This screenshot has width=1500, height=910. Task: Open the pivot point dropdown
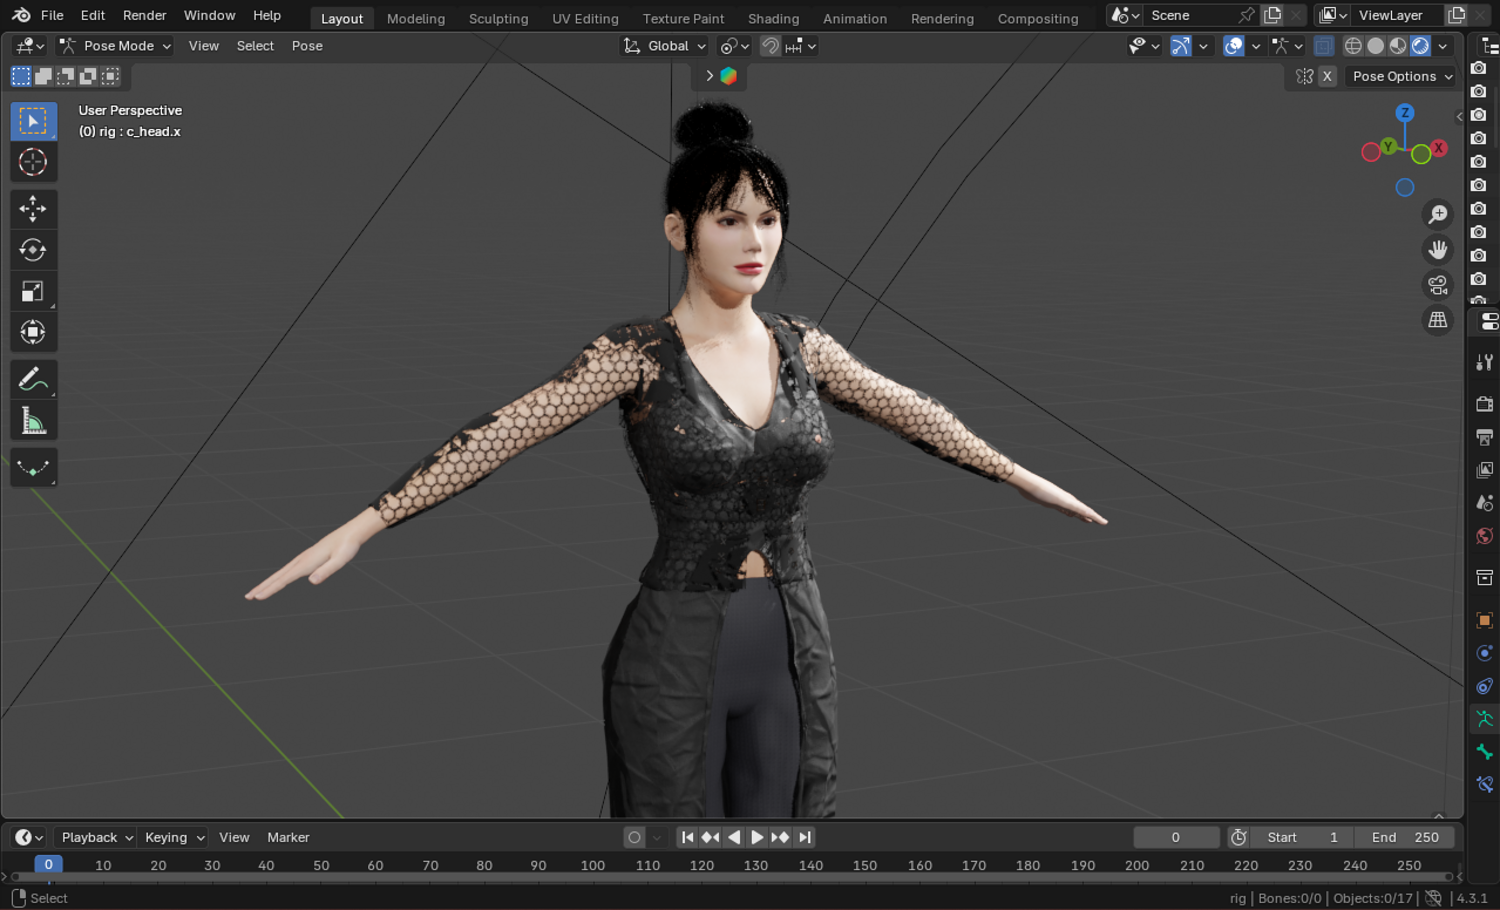[735, 46]
